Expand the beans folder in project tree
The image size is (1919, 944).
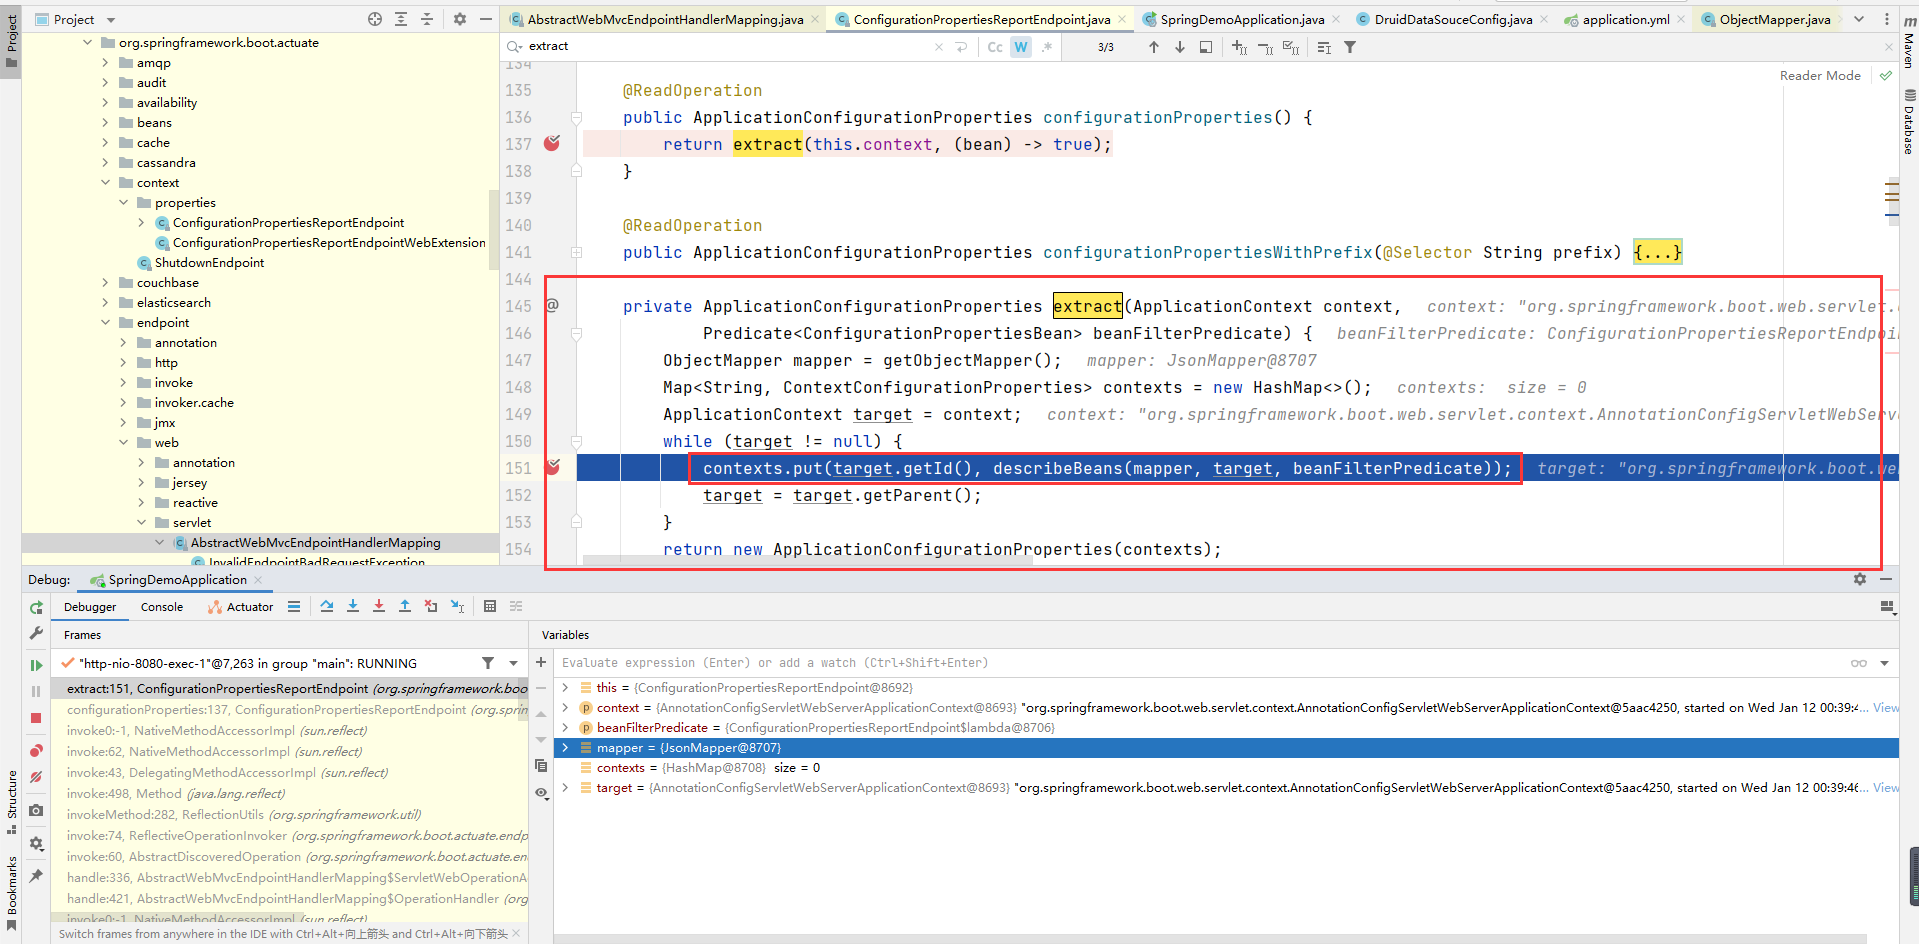pyautogui.click(x=106, y=122)
